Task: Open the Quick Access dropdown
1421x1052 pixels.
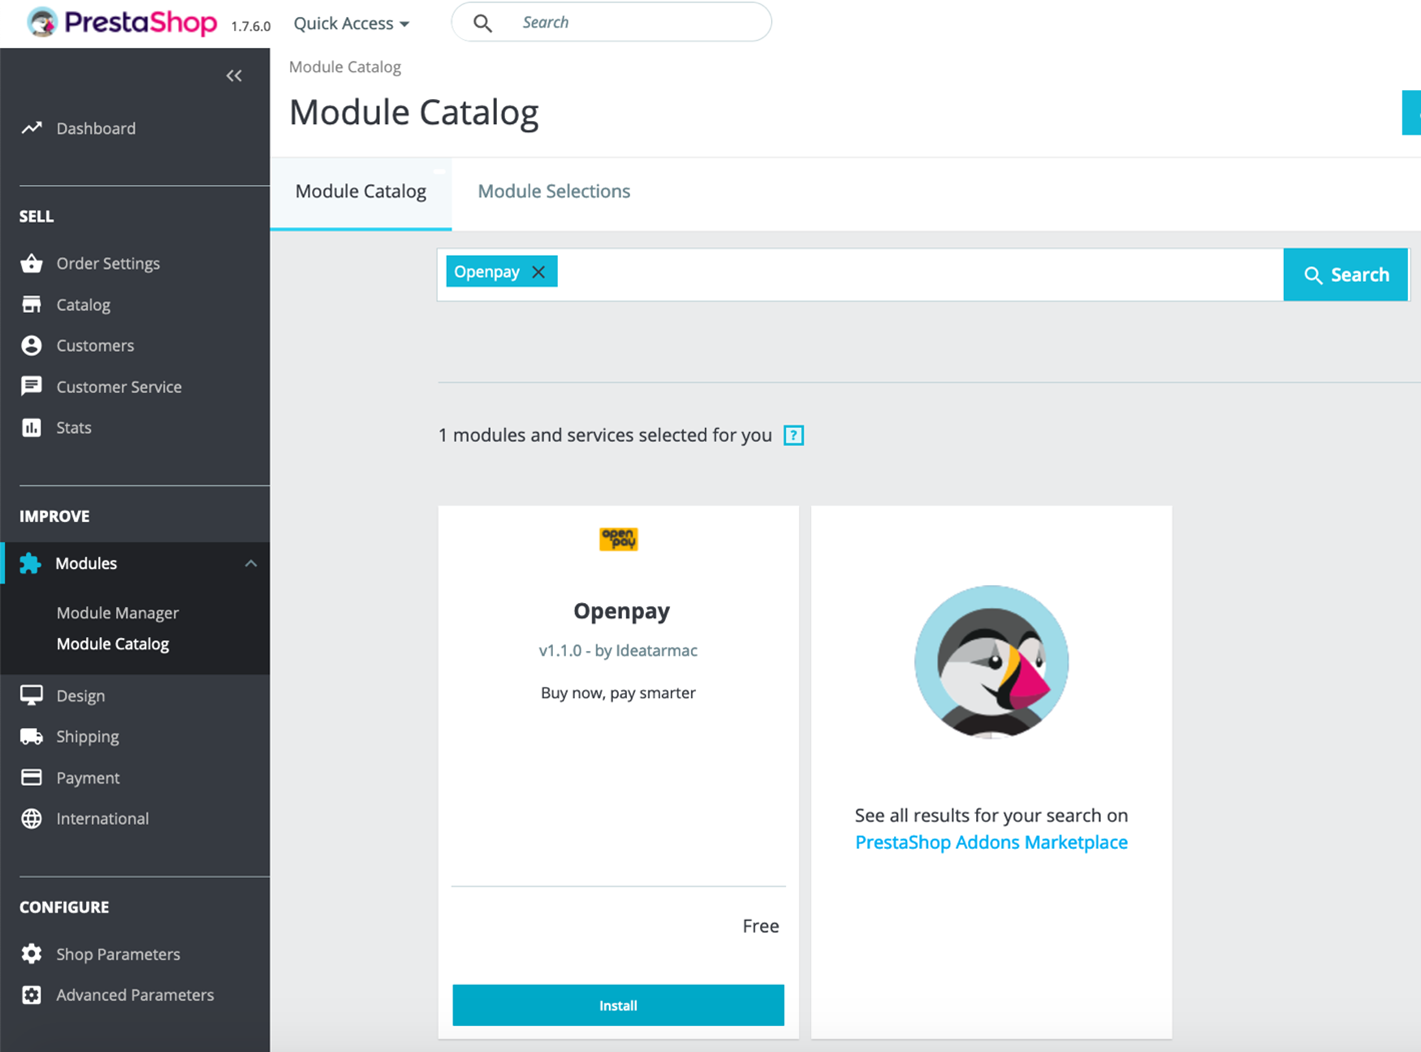Action: click(351, 23)
